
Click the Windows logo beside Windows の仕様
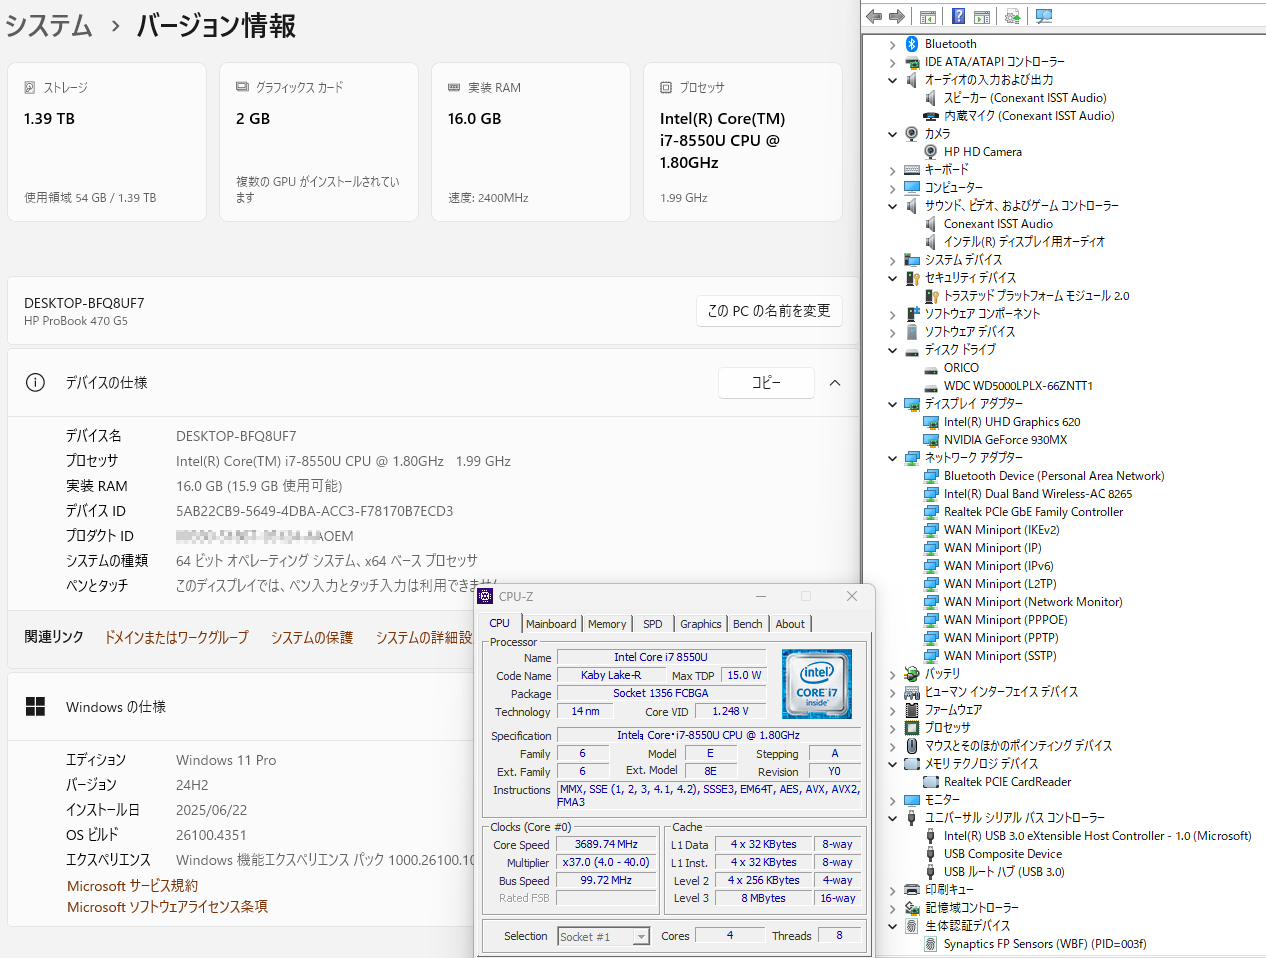point(36,707)
